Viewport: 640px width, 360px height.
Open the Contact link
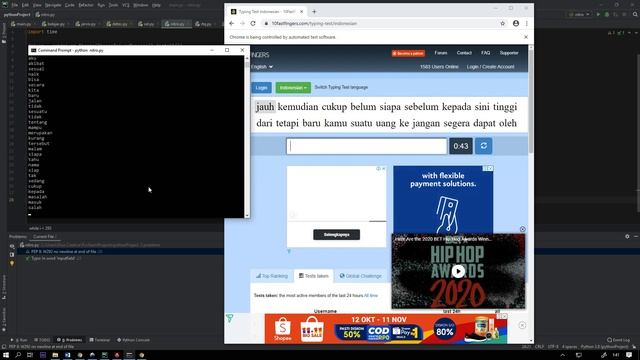point(464,53)
